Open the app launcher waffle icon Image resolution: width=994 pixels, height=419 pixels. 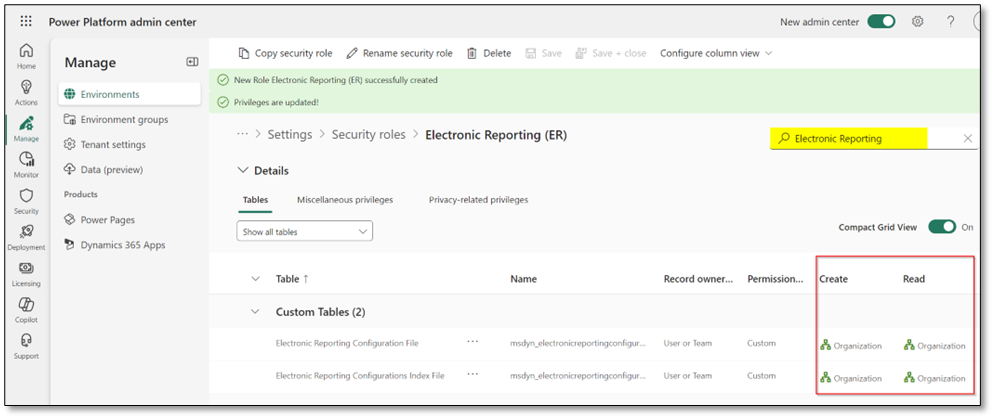coord(26,22)
